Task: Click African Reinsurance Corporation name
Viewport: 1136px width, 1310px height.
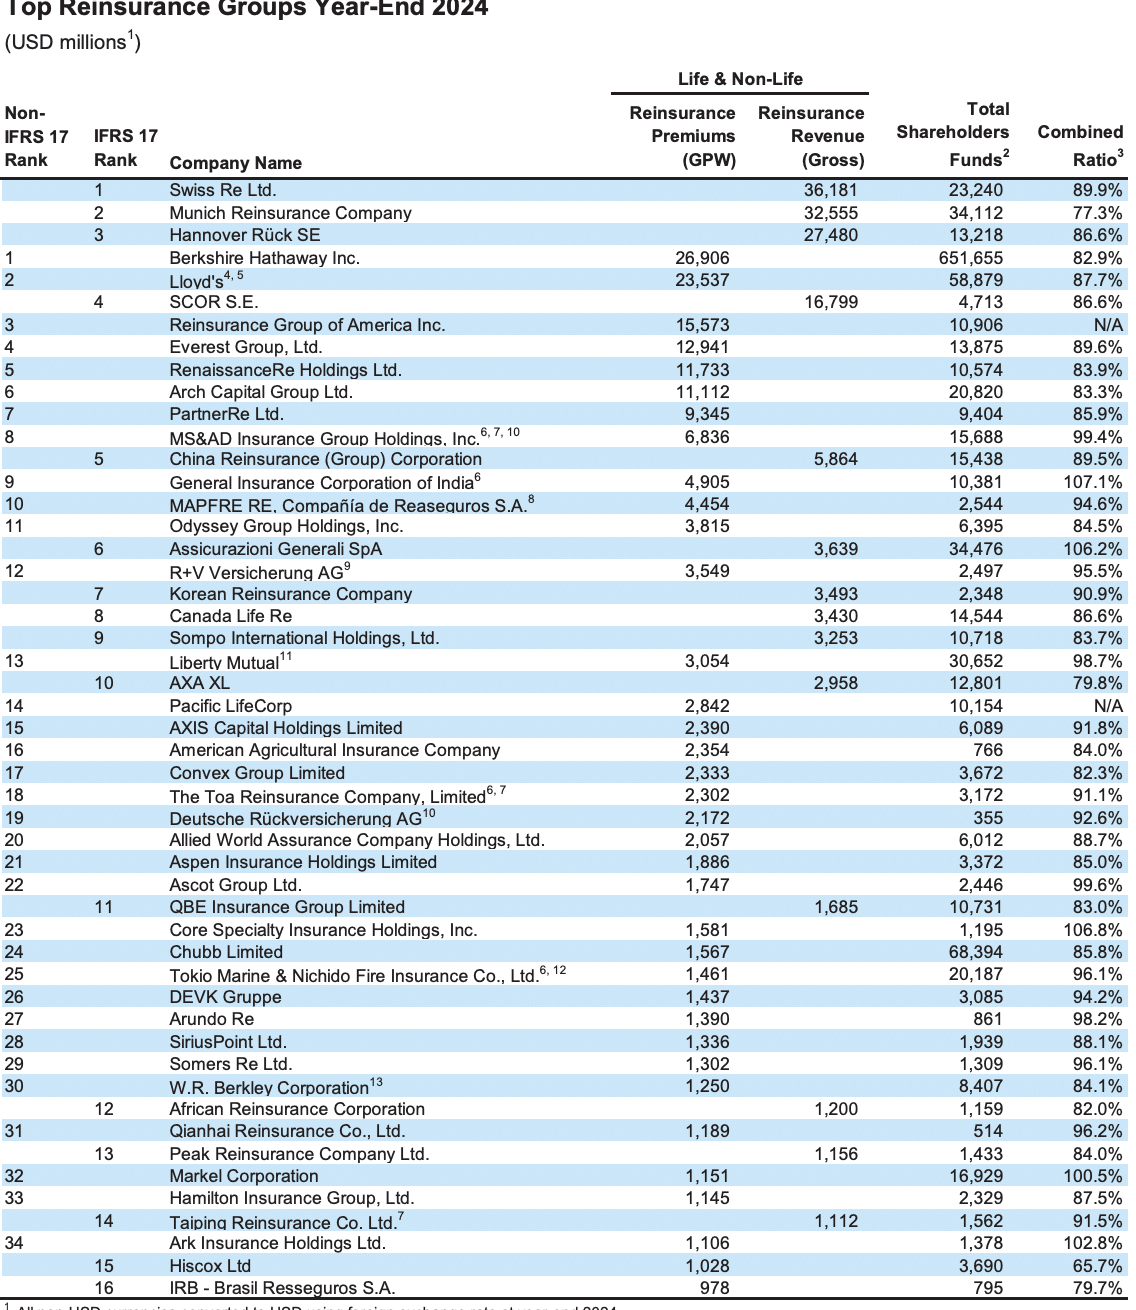Action: 297,1109
